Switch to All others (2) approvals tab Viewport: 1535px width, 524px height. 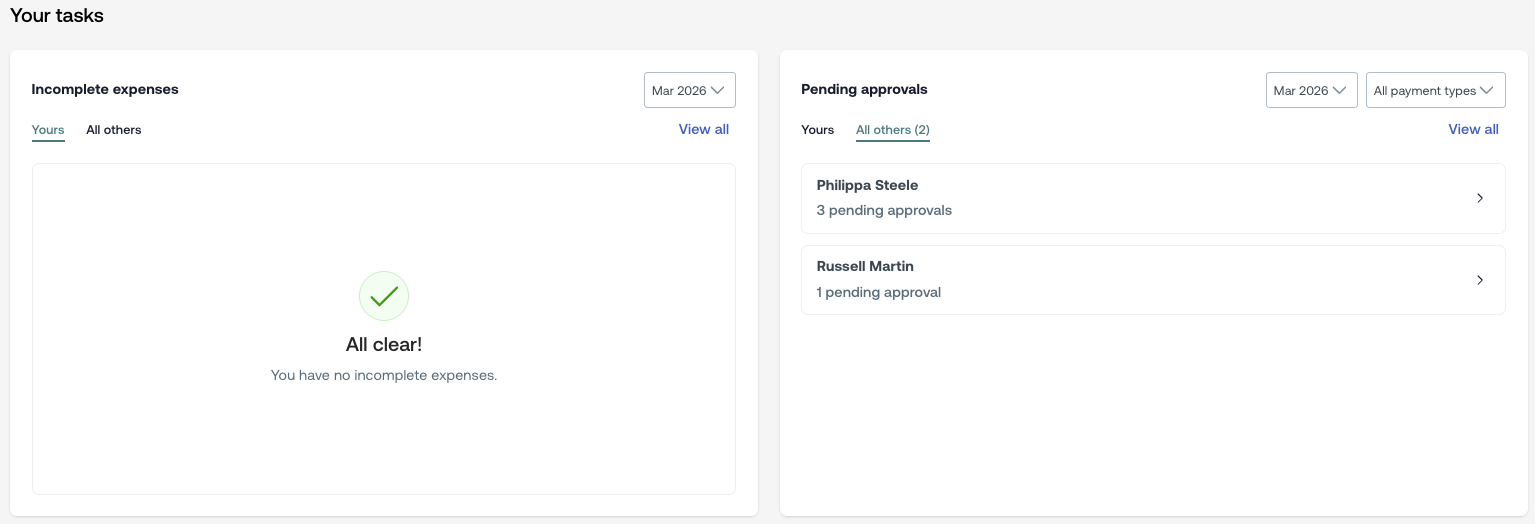coord(893,130)
